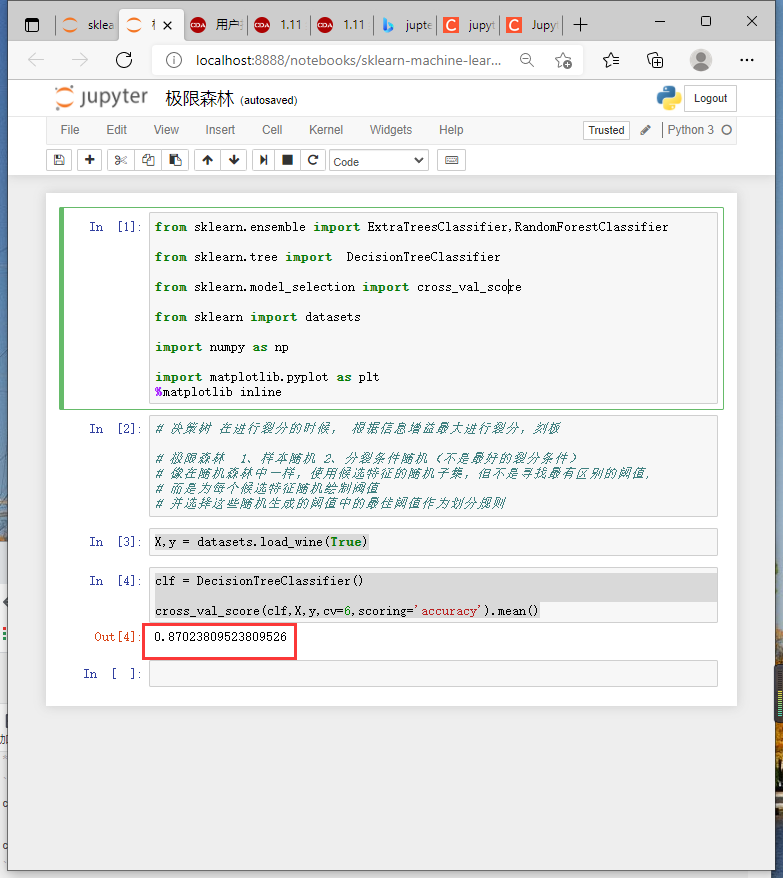Go forward in the browser
This screenshot has height=878, width=783.
coord(80,60)
